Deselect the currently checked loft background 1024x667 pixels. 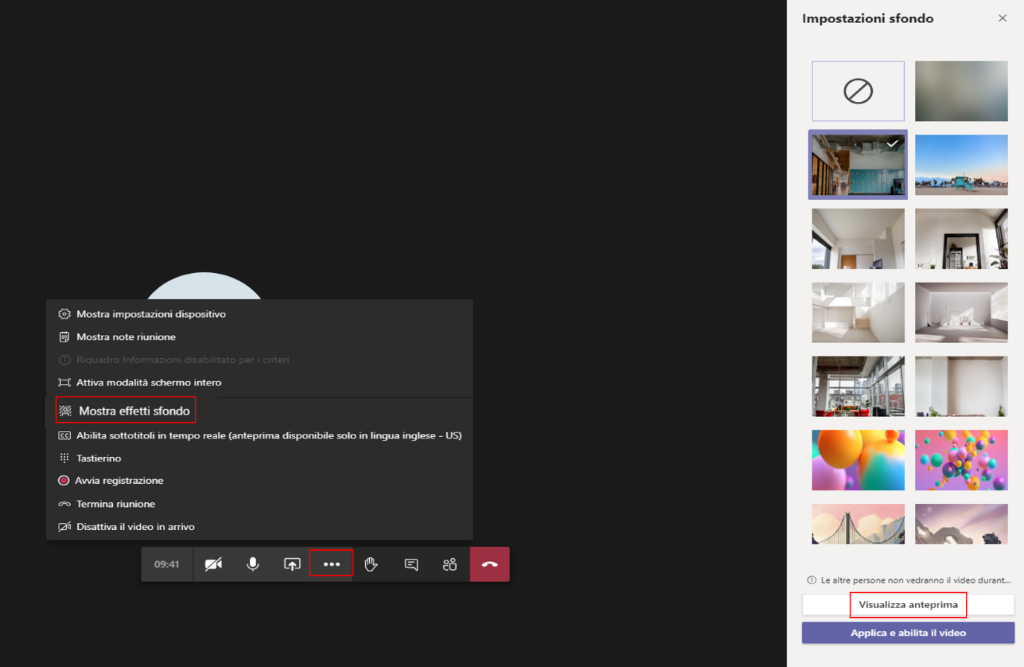(857, 164)
